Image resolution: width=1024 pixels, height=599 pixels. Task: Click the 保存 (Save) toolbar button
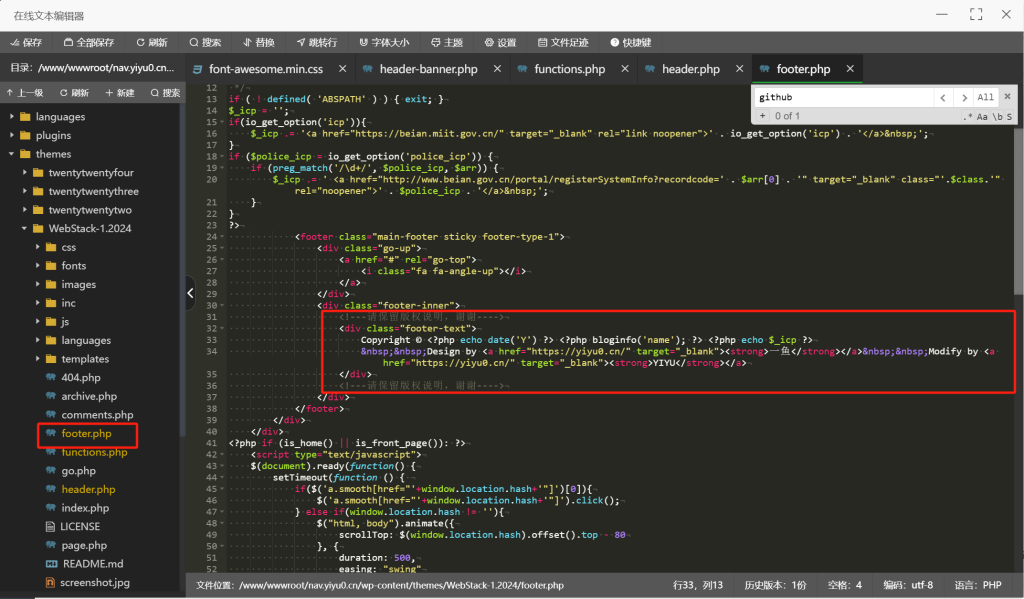26,42
